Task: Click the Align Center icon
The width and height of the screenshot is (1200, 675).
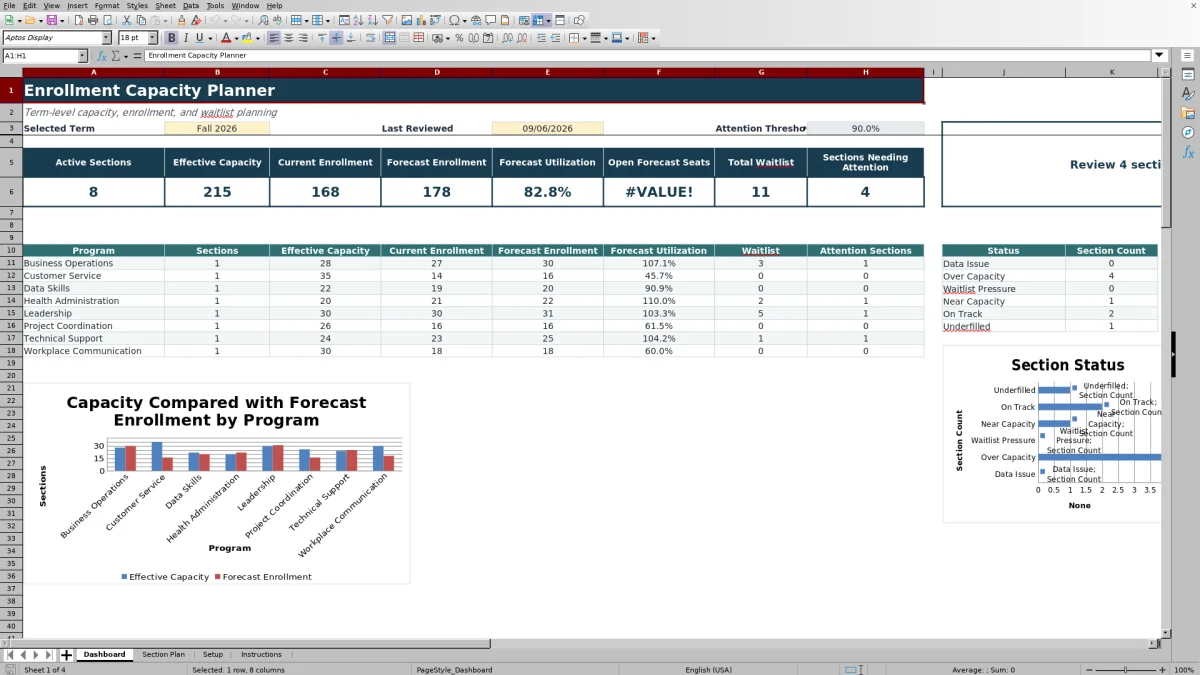Action: tap(289, 38)
